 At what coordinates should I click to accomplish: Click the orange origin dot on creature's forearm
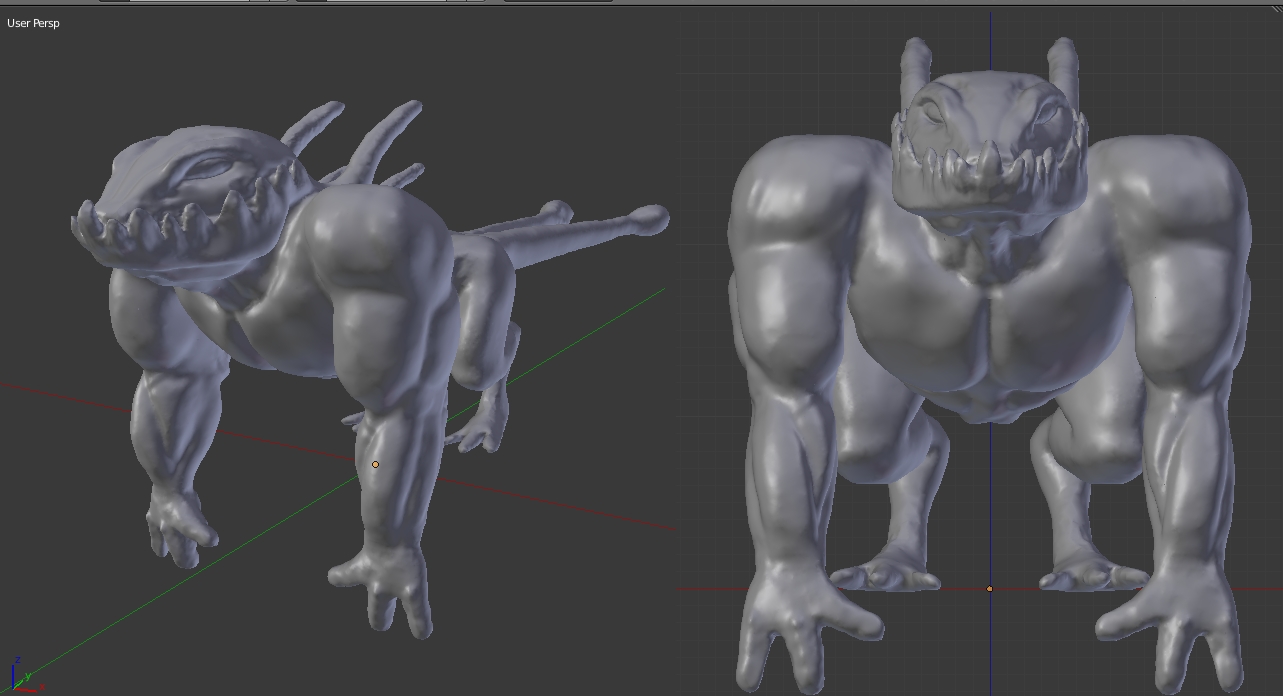pyautogui.click(x=375, y=464)
